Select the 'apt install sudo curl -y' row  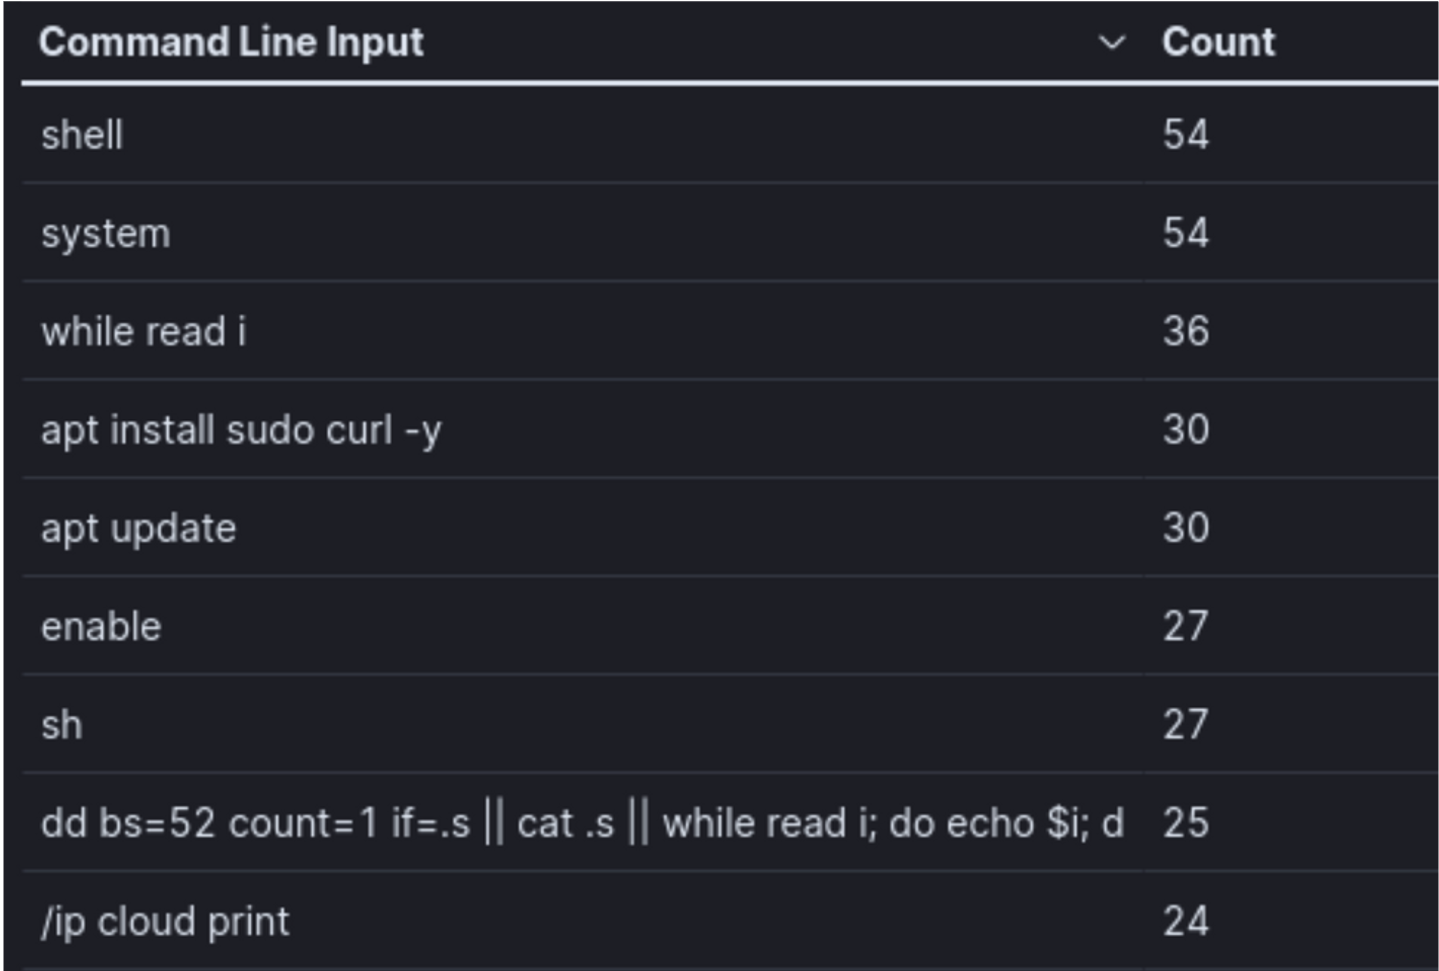pos(241,430)
